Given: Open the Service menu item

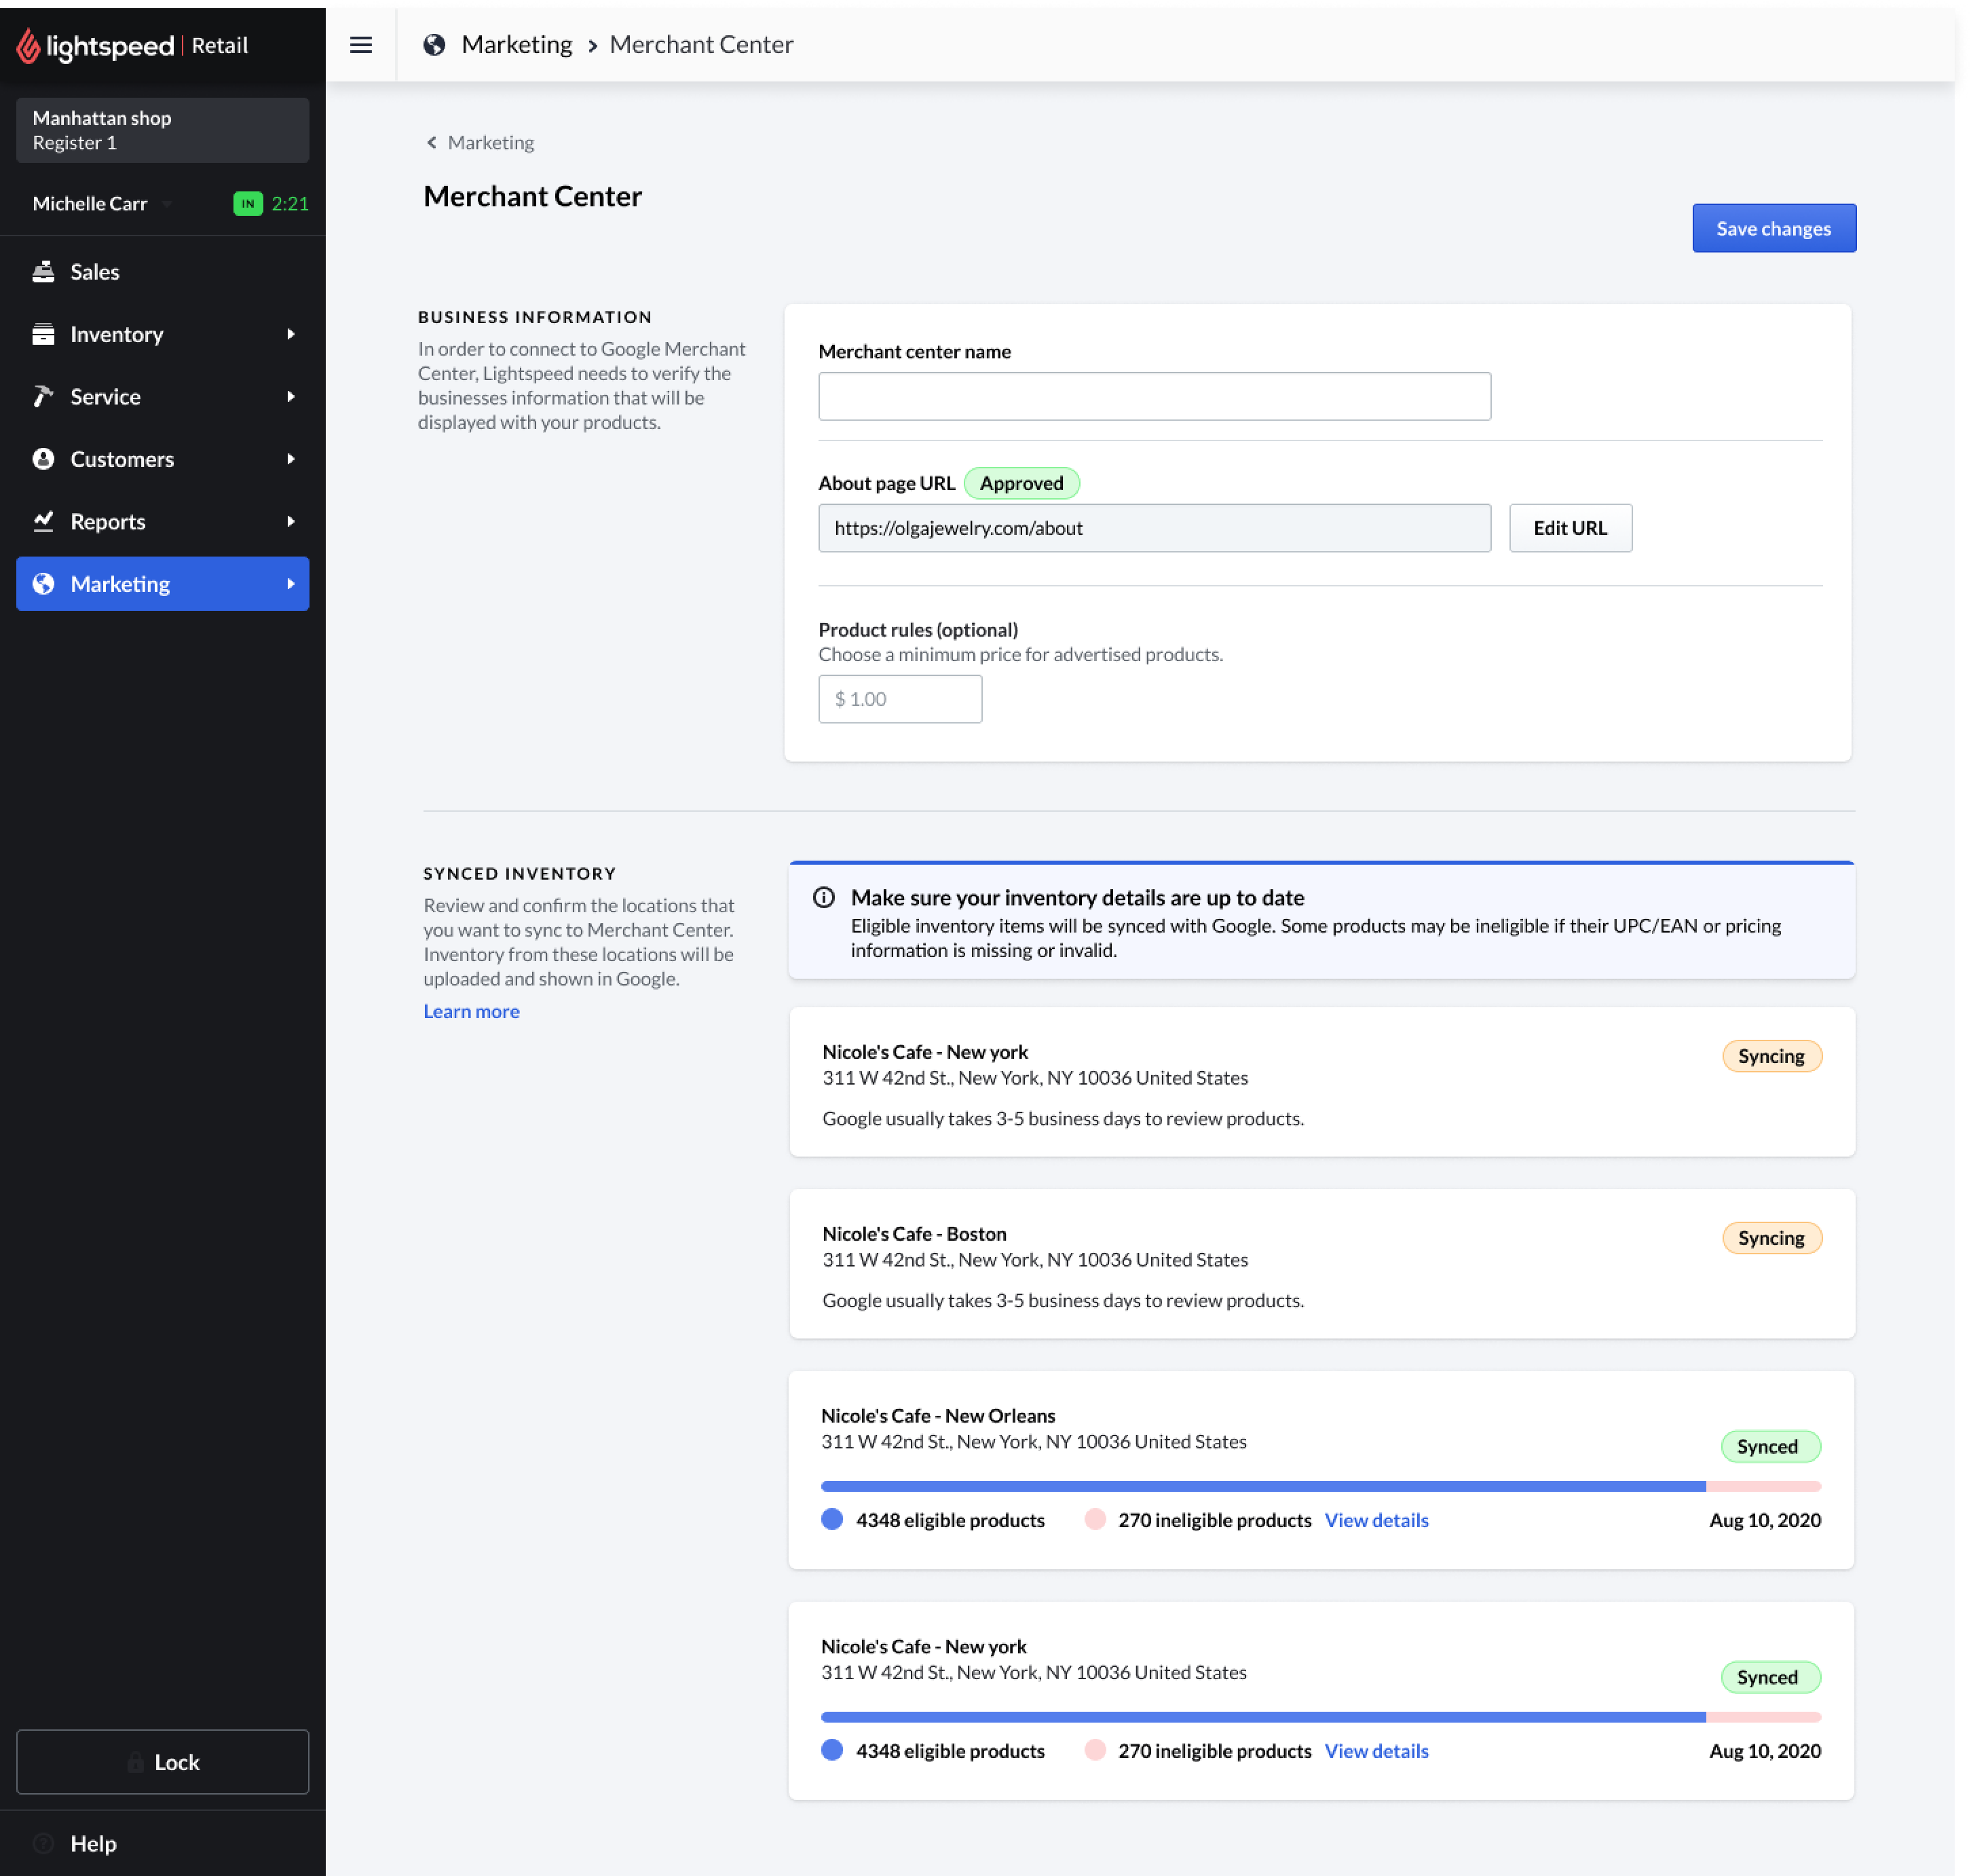Looking at the screenshot, I should click(x=163, y=397).
